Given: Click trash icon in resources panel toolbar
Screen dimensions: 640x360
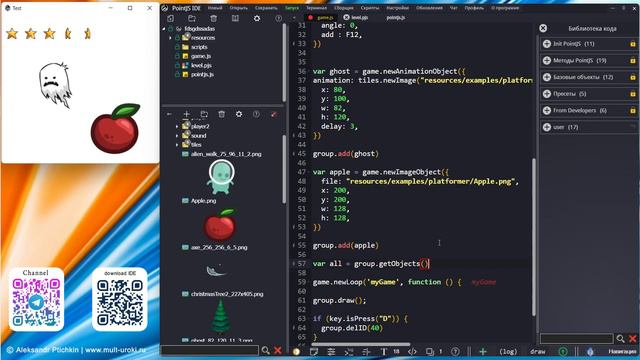Looking at the screenshot, I should point(222,114).
